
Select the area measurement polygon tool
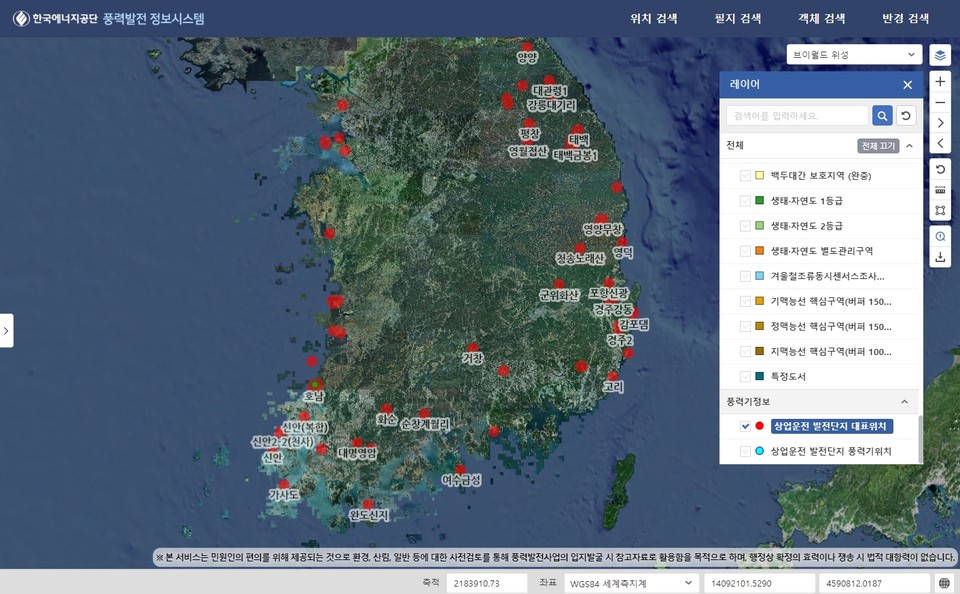click(x=940, y=211)
